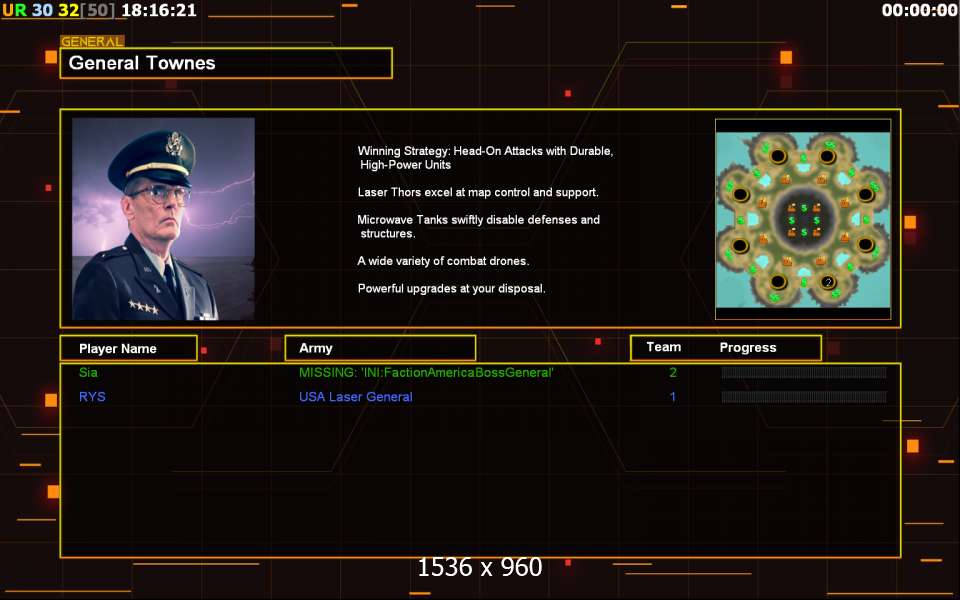
Task: Click the Winning Strategy description line
Action: point(486,157)
